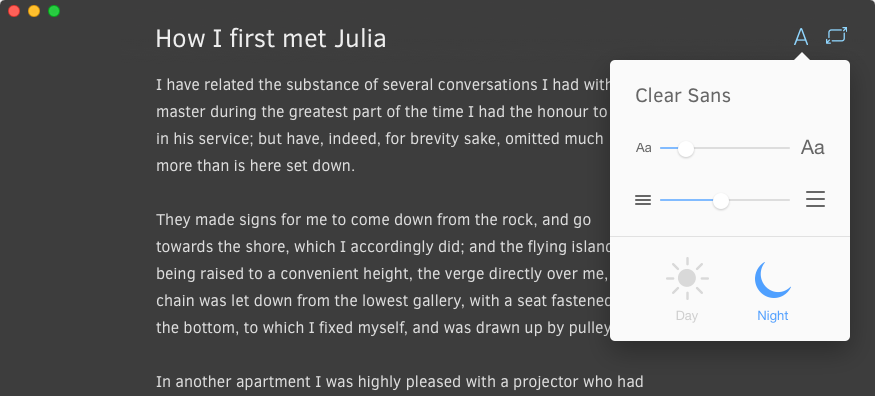Screen dimensions: 875x396
Task: Open the font settings A icon
Action: click(x=801, y=37)
